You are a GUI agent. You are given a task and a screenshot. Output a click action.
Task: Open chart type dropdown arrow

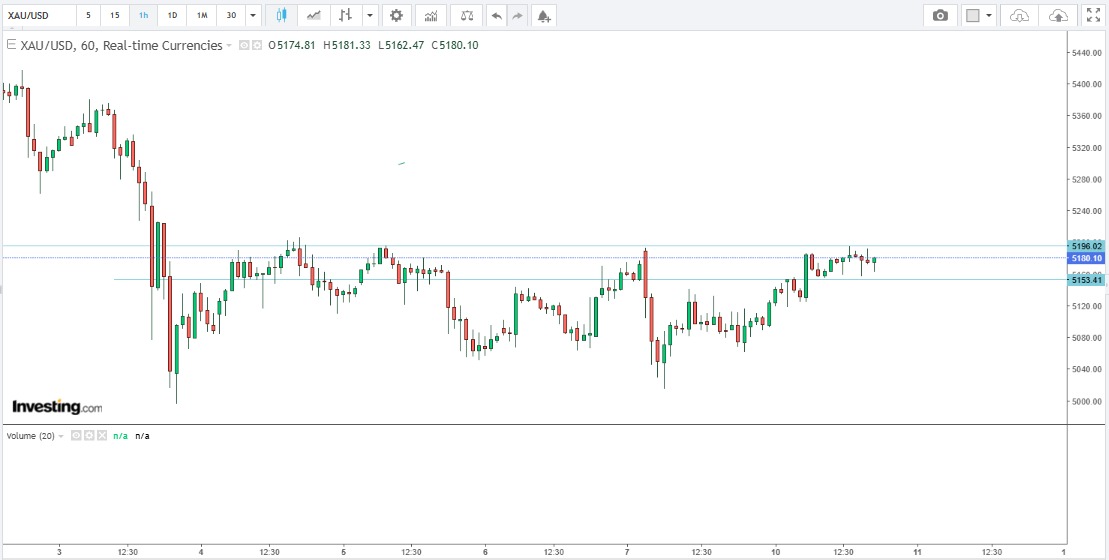(371, 15)
